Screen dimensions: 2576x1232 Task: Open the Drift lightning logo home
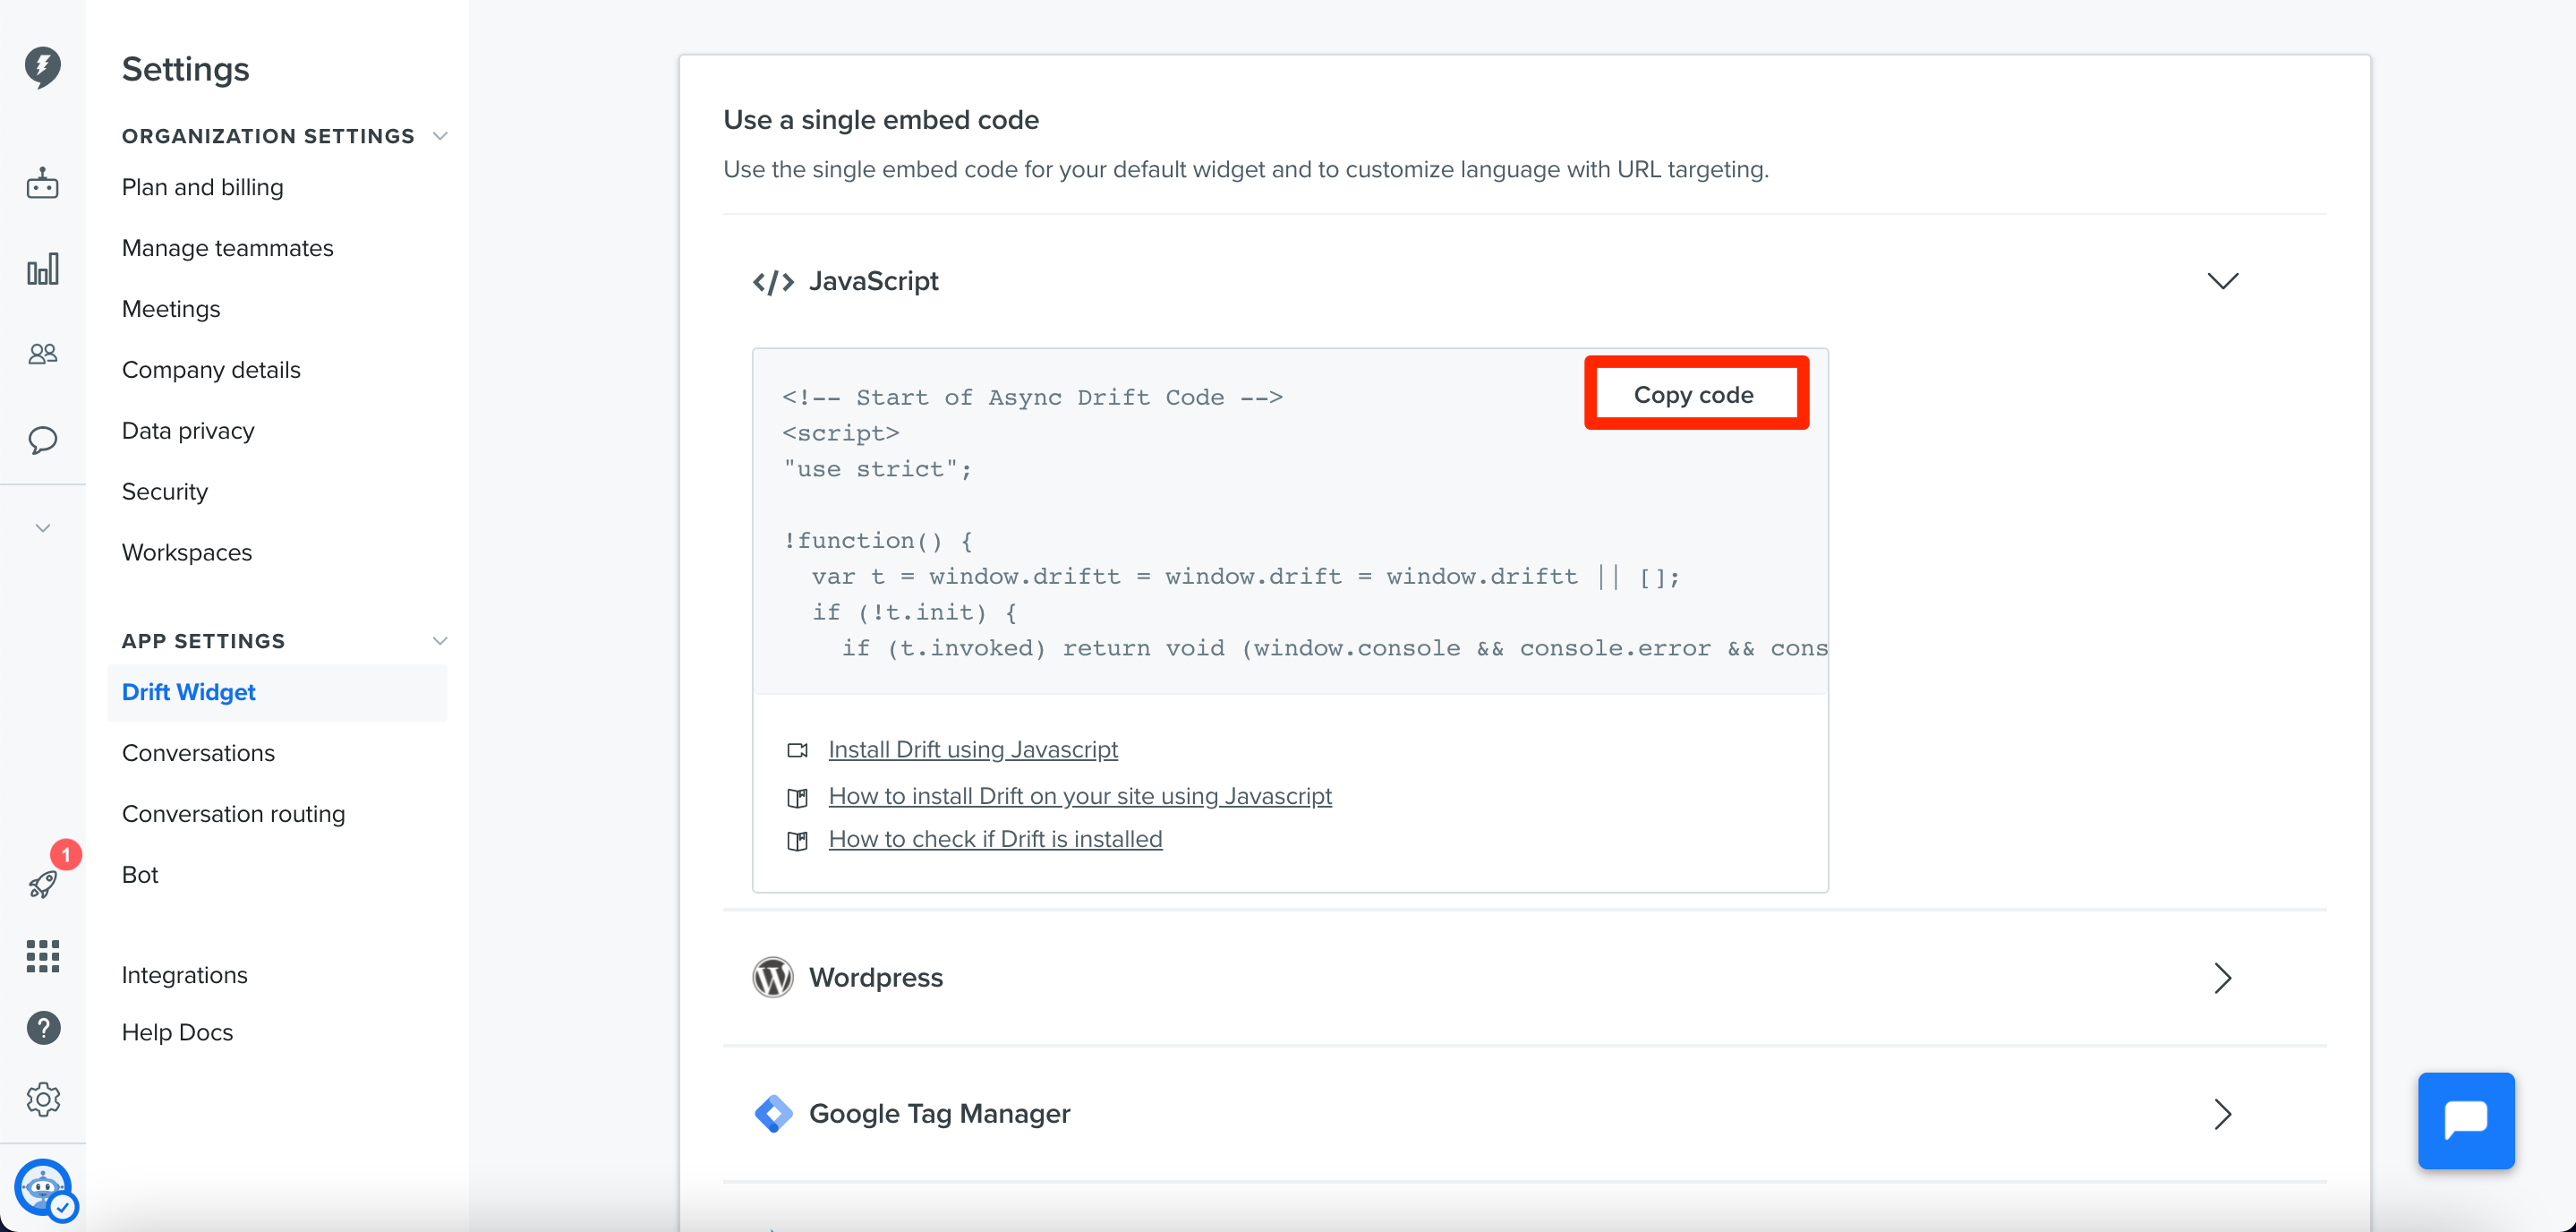coord(43,67)
